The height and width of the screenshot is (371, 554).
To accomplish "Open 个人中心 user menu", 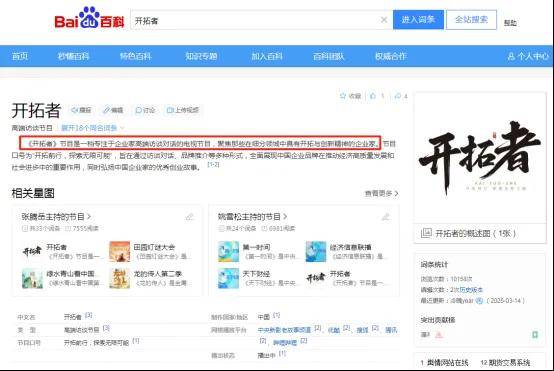I will point(528,56).
